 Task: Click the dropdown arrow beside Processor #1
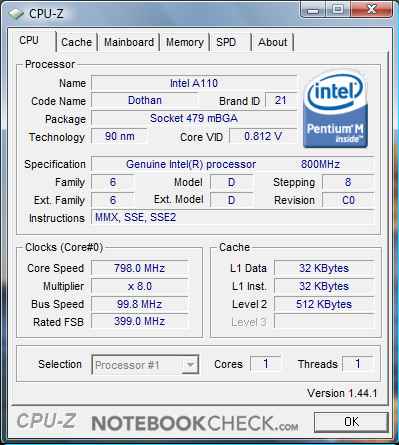pyautogui.click(x=190, y=365)
